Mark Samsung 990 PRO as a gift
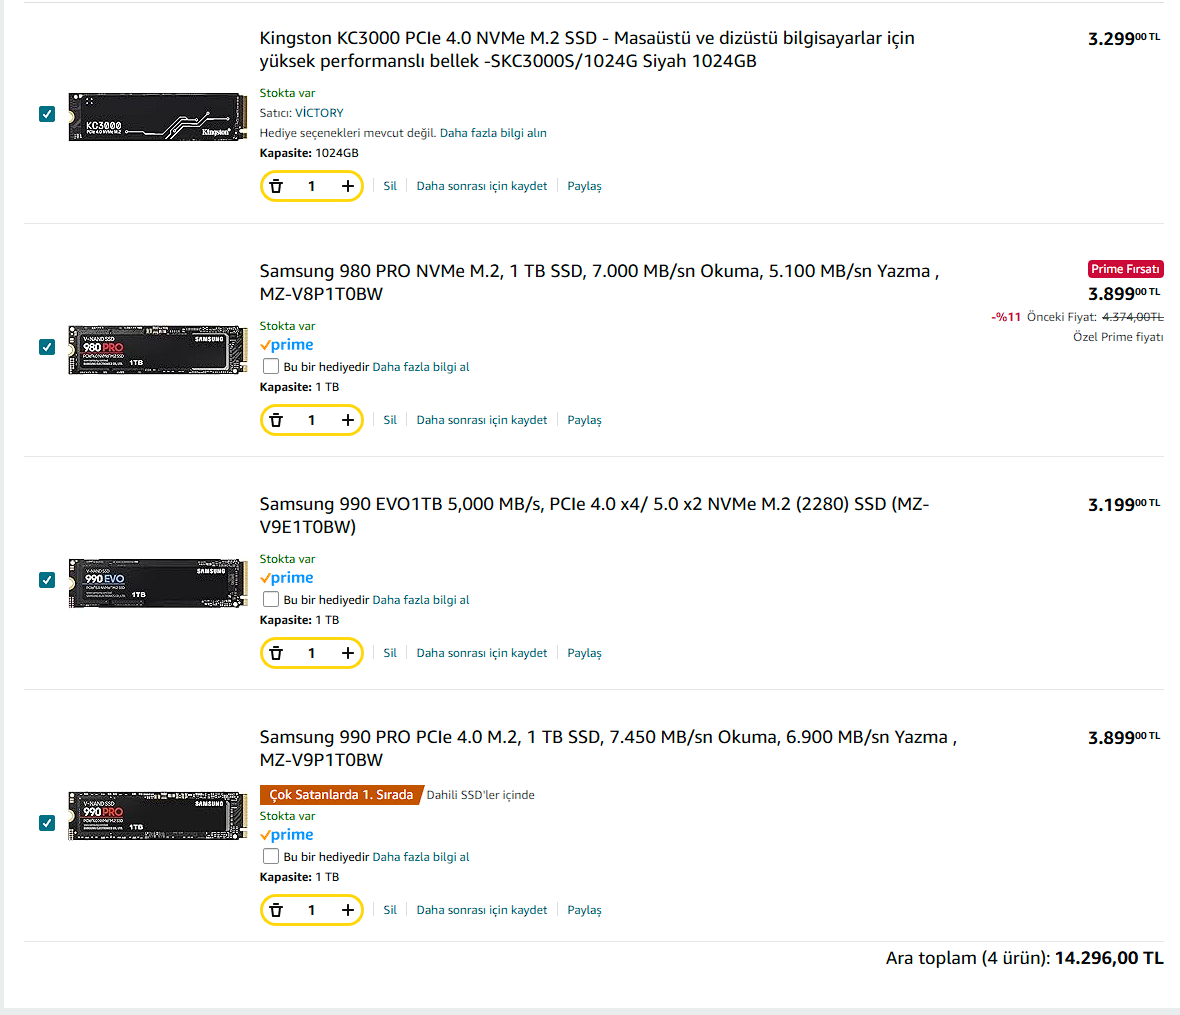Screen dimensions: 1180x1015 coord(270,856)
